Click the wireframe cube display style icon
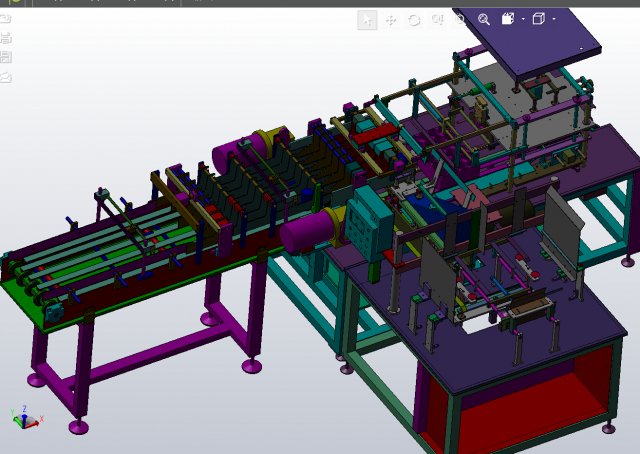This screenshot has width=640, height=454. click(539, 19)
